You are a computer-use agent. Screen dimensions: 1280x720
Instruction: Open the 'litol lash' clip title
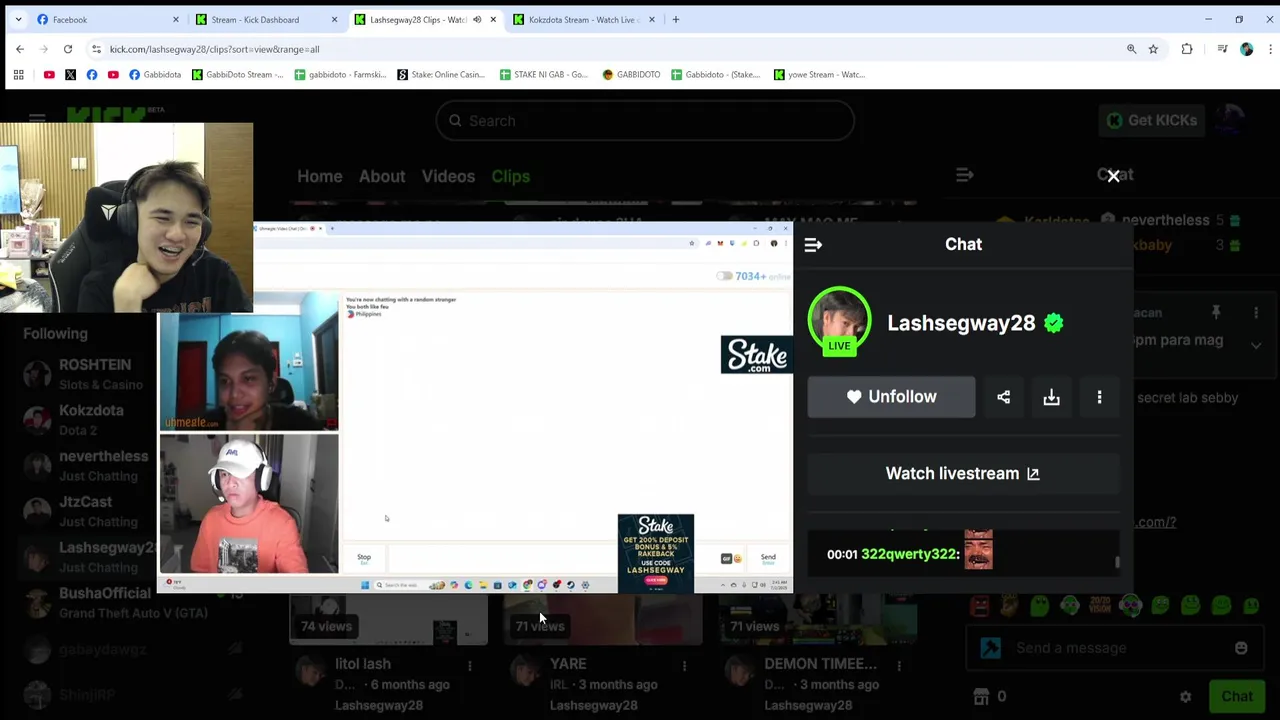point(362,664)
